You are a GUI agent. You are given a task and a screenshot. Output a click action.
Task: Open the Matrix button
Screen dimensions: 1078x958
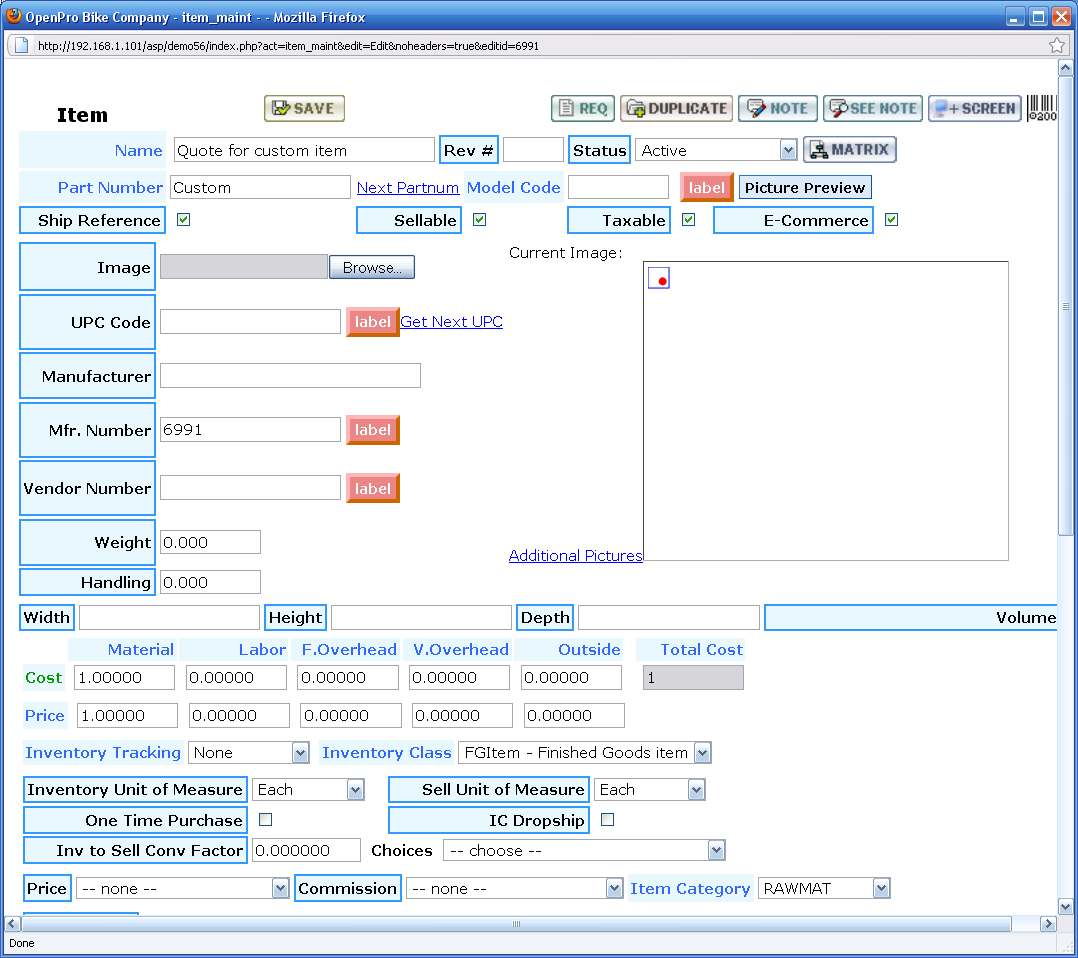click(849, 150)
